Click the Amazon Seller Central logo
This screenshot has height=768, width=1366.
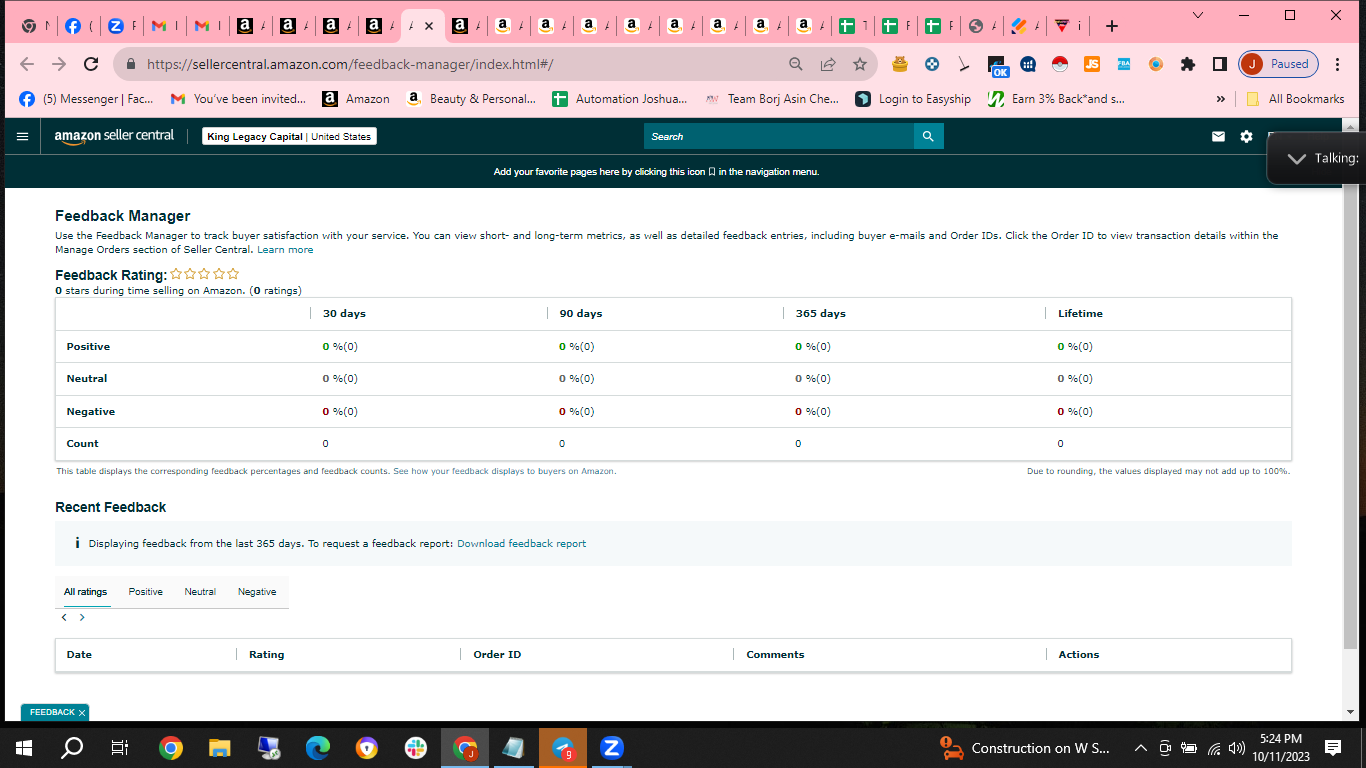click(x=114, y=136)
